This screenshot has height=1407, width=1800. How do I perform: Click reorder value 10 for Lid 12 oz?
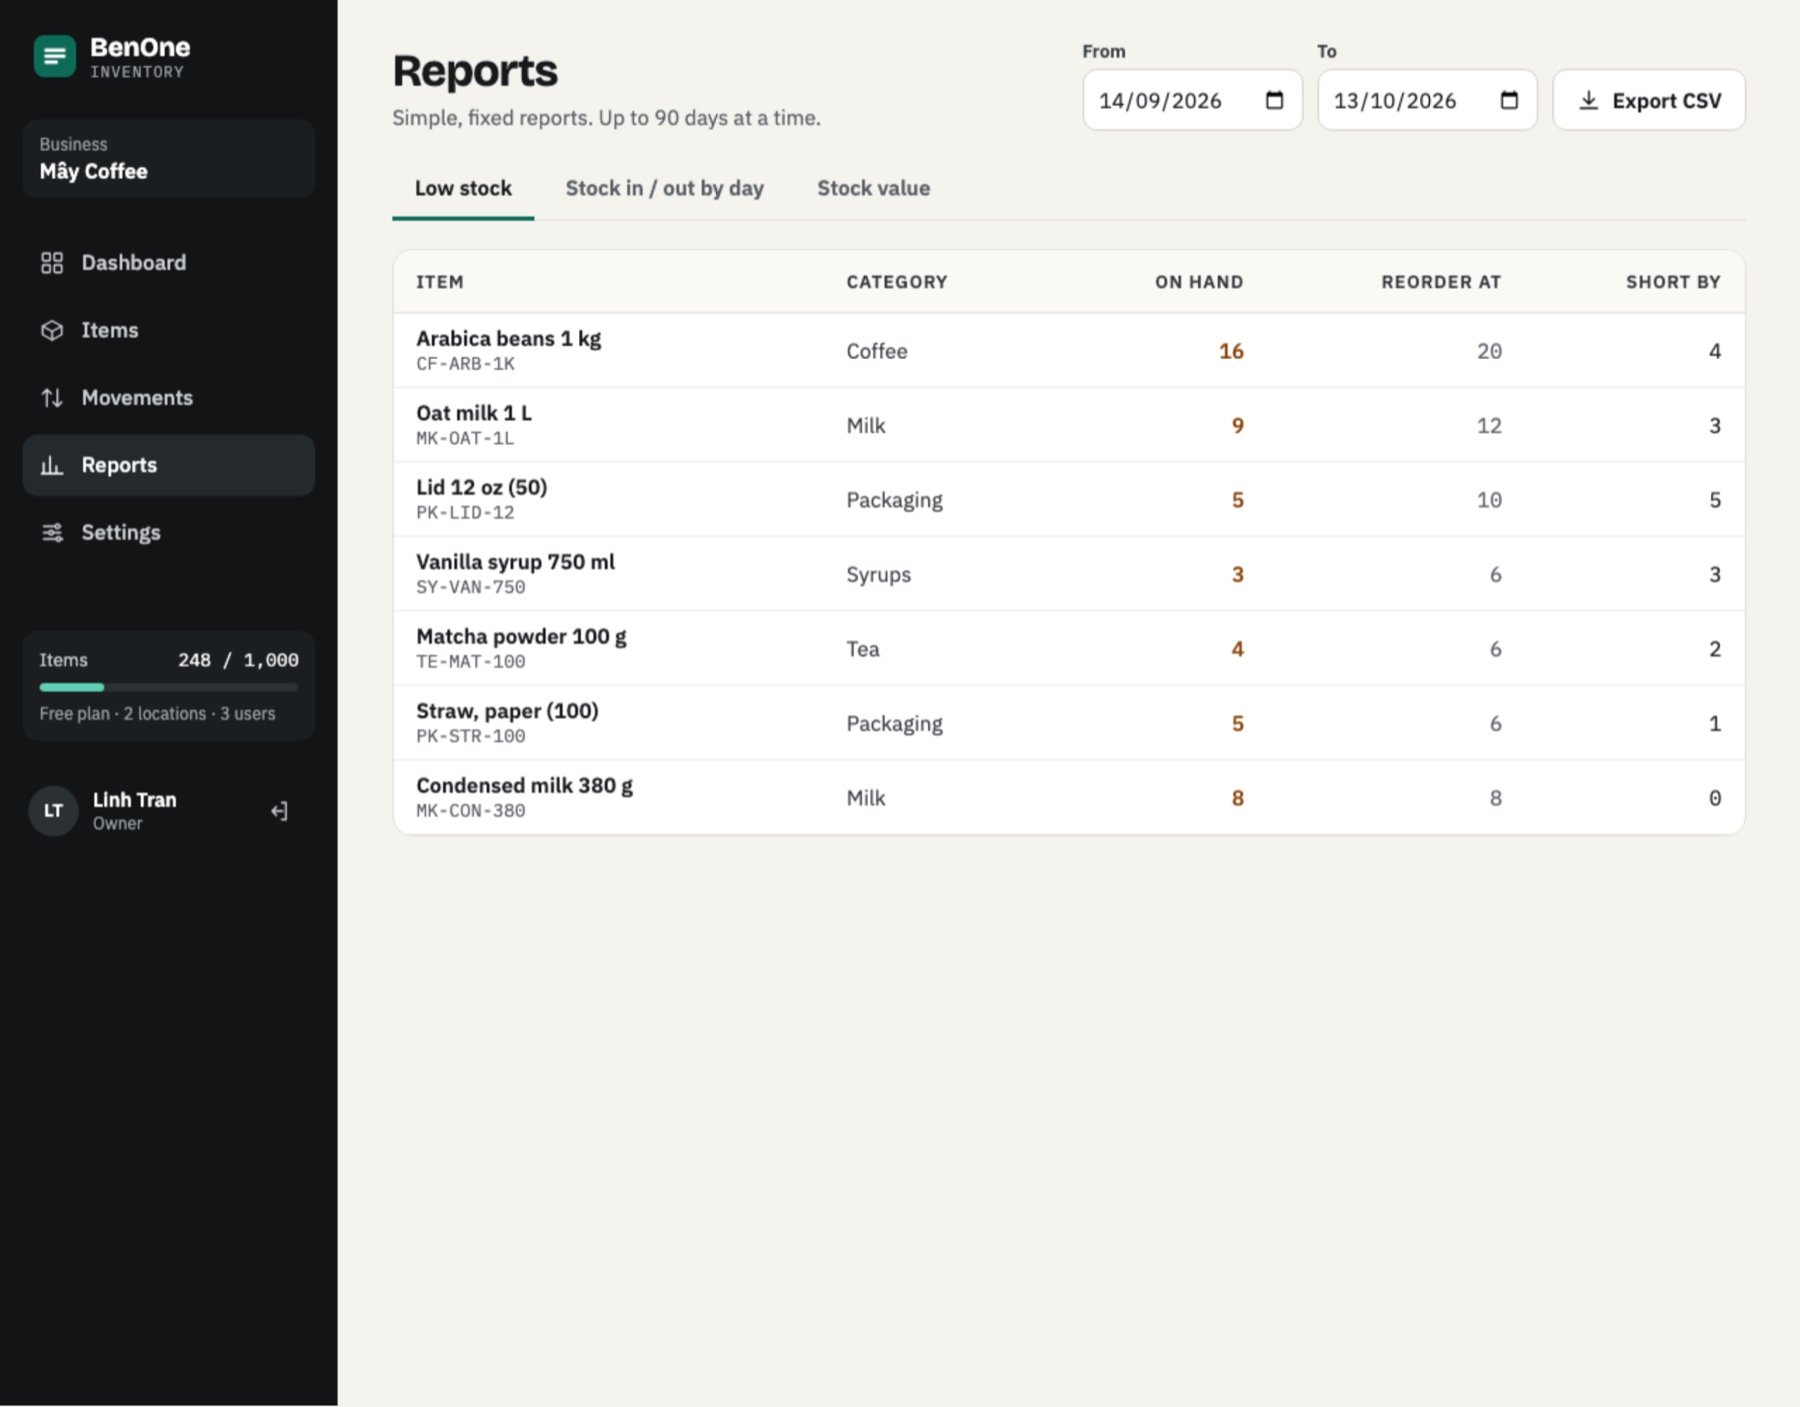point(1489,500)
